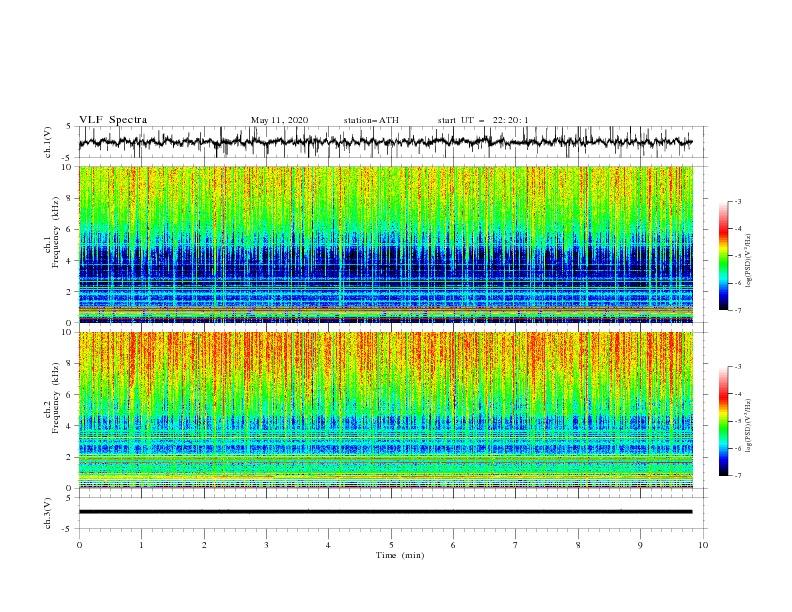Click tick label "3" on the time axis
This screenshot has width=792, height=612.
coord(266,545)
